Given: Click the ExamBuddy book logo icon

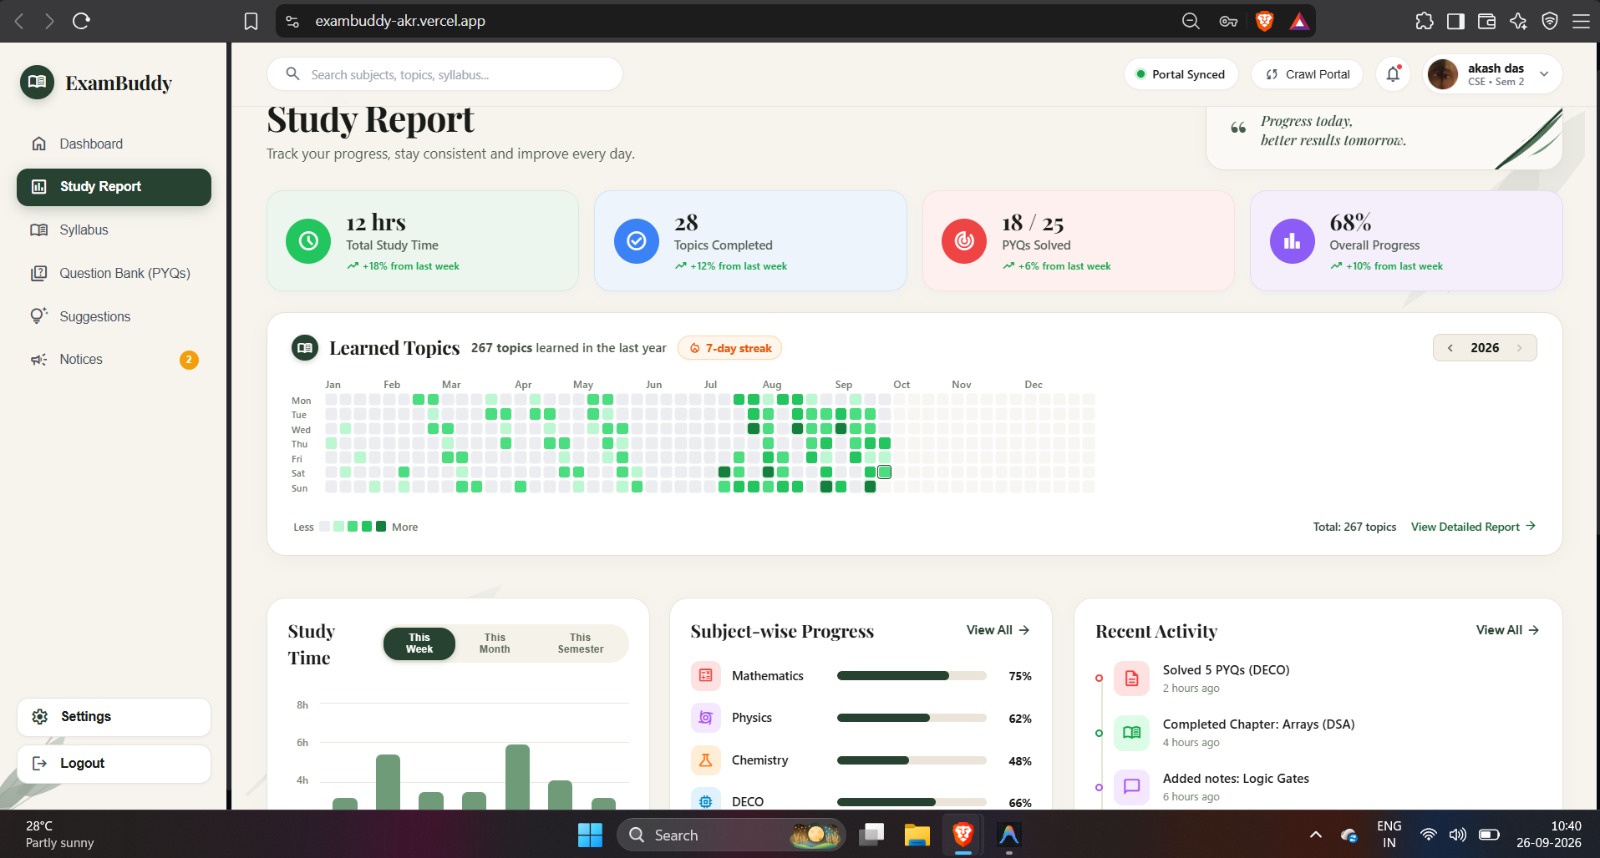Looking at the screenshot, I should (37, 82).
